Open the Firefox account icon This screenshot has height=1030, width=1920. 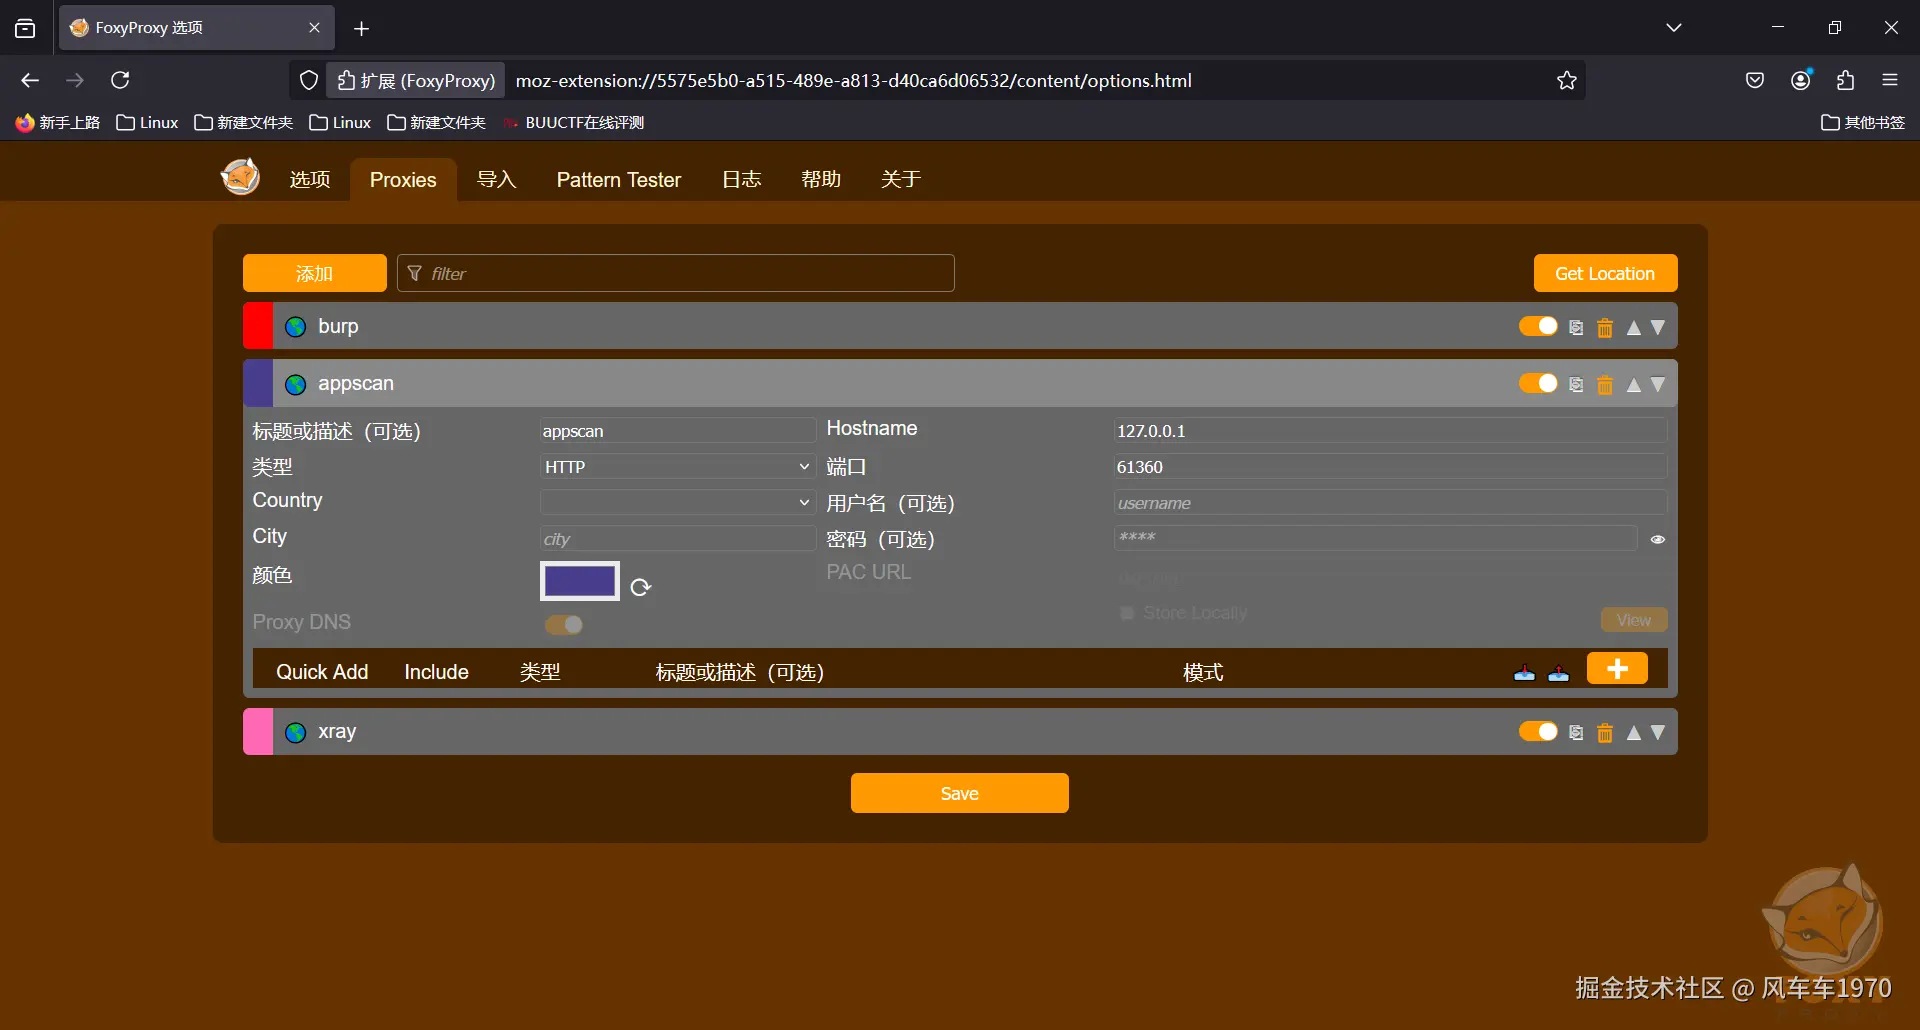(1801, 80)
